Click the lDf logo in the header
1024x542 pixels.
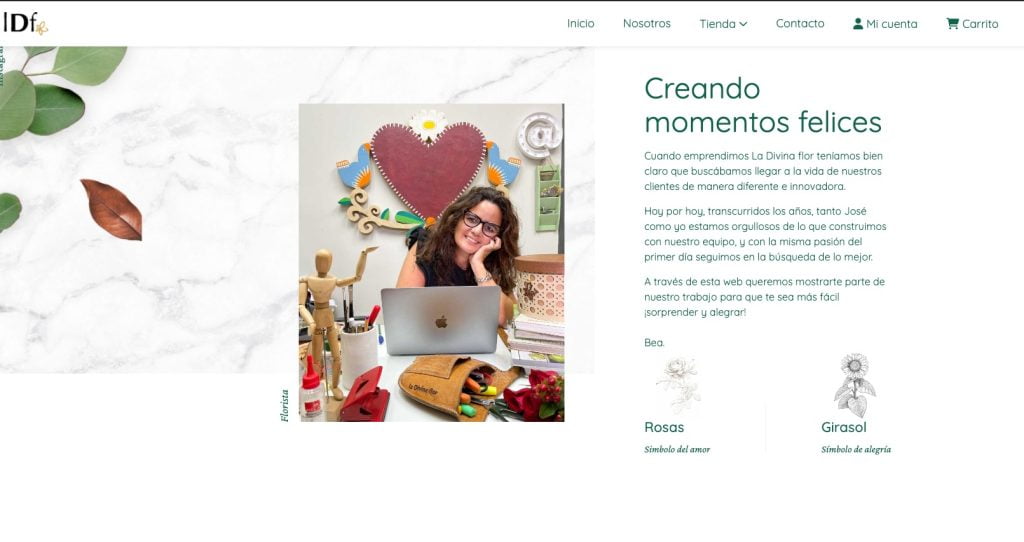click(x=25, y=24)
